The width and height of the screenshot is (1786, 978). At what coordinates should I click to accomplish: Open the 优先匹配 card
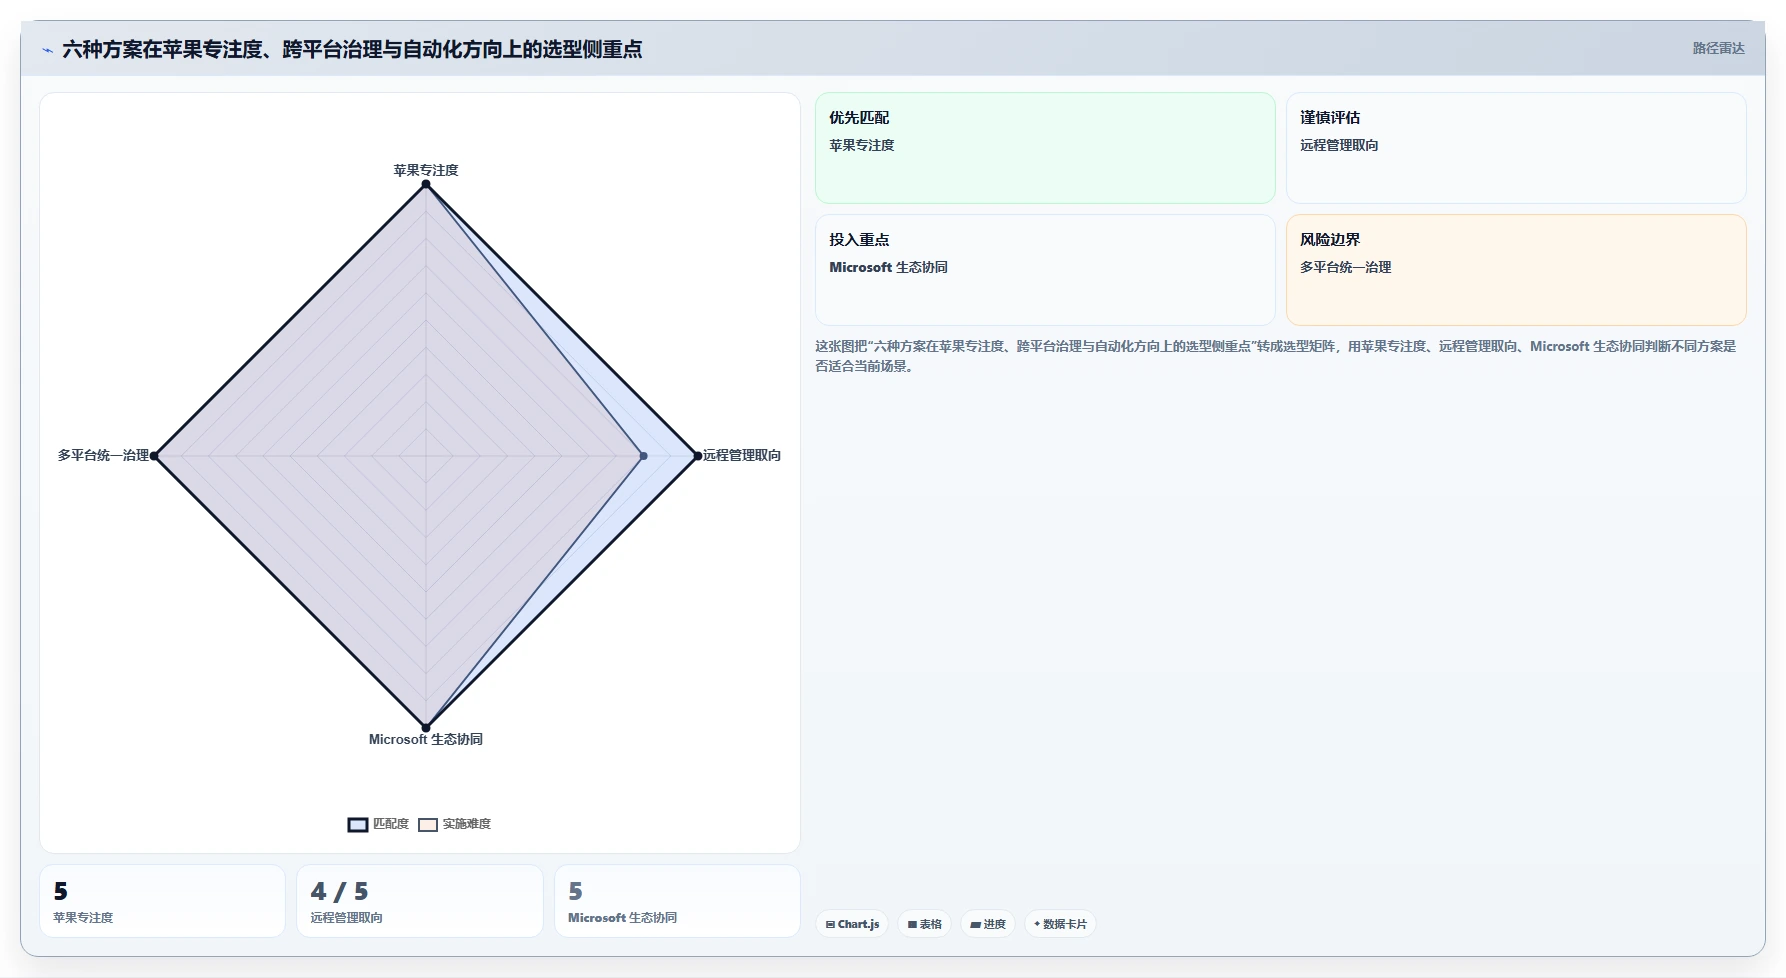click(1045, 148)
